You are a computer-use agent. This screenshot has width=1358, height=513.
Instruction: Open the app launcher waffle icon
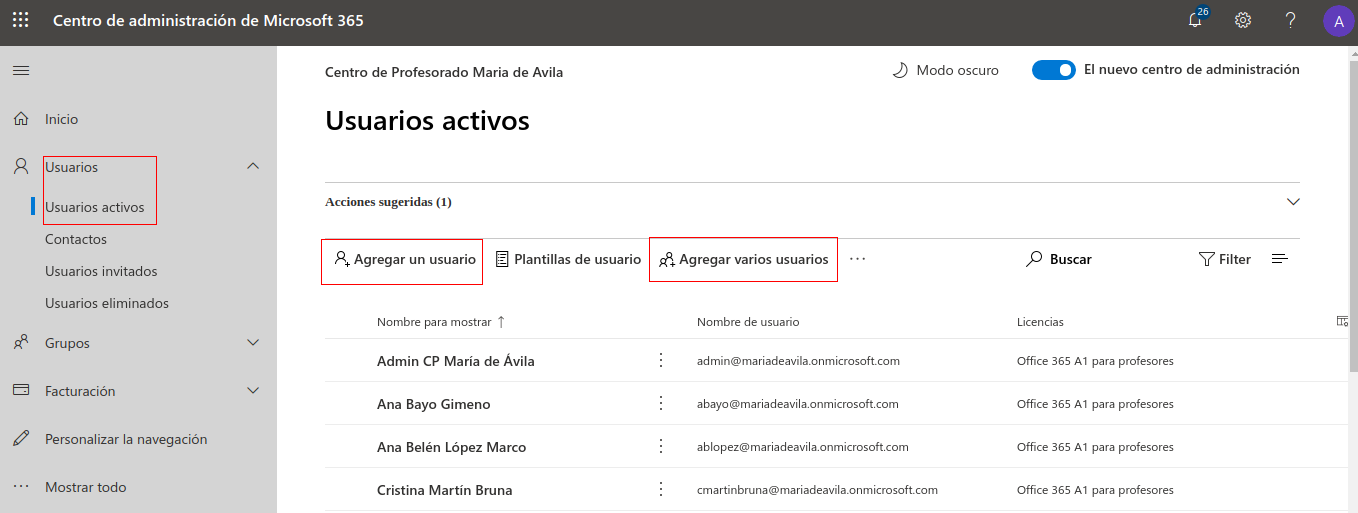point(20,20)
